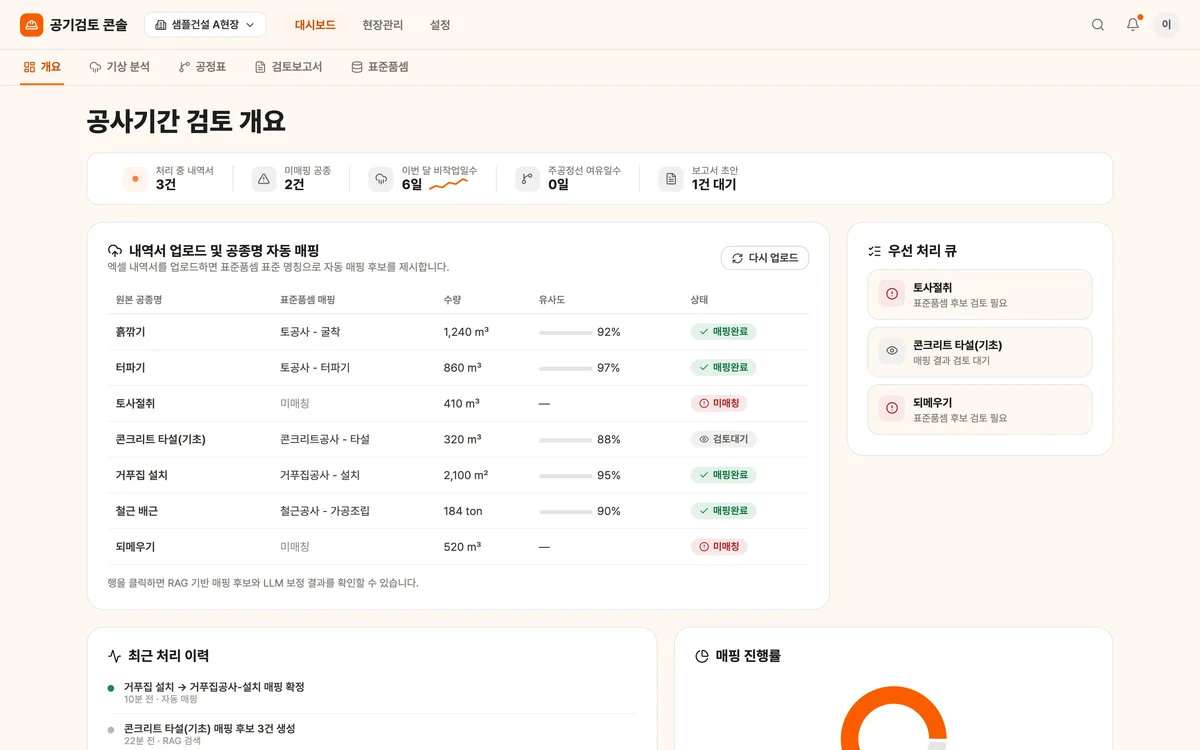The width and height of the screenshot is (1200, 750).
Task: Click the 미매핑 badge in 토사절취 row
Action: pos(719,403)
